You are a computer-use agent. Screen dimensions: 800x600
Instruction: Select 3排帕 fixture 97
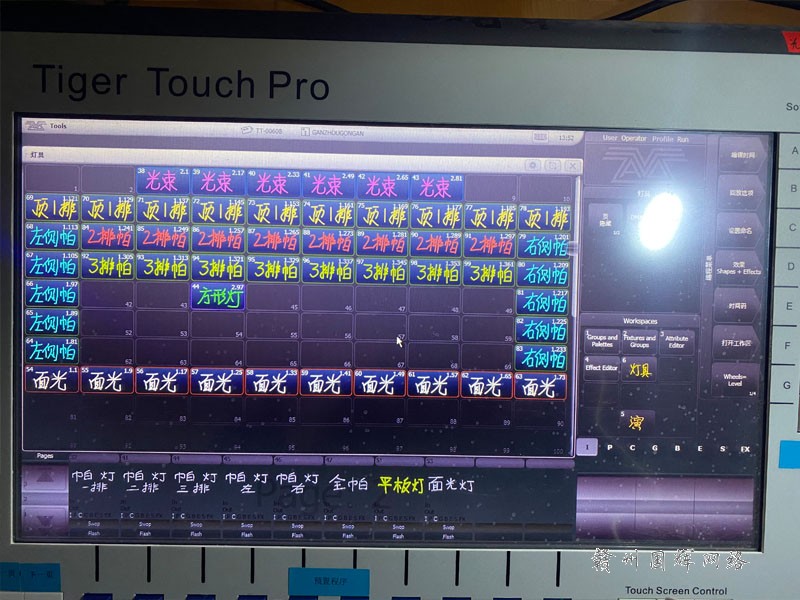tap(383, 270)
